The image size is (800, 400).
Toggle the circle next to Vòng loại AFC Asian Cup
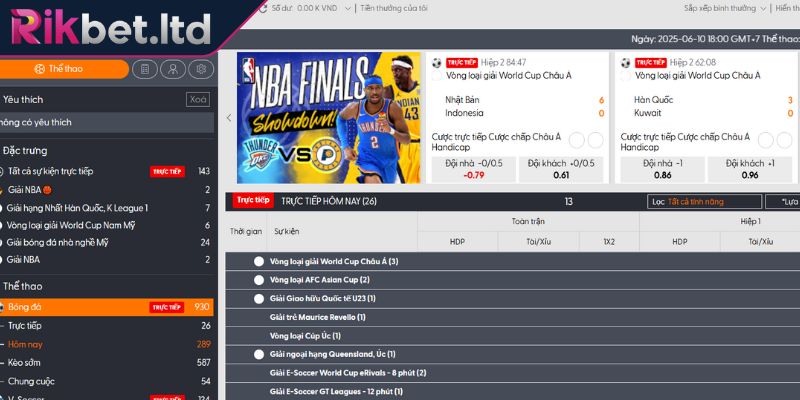point(259,280)
